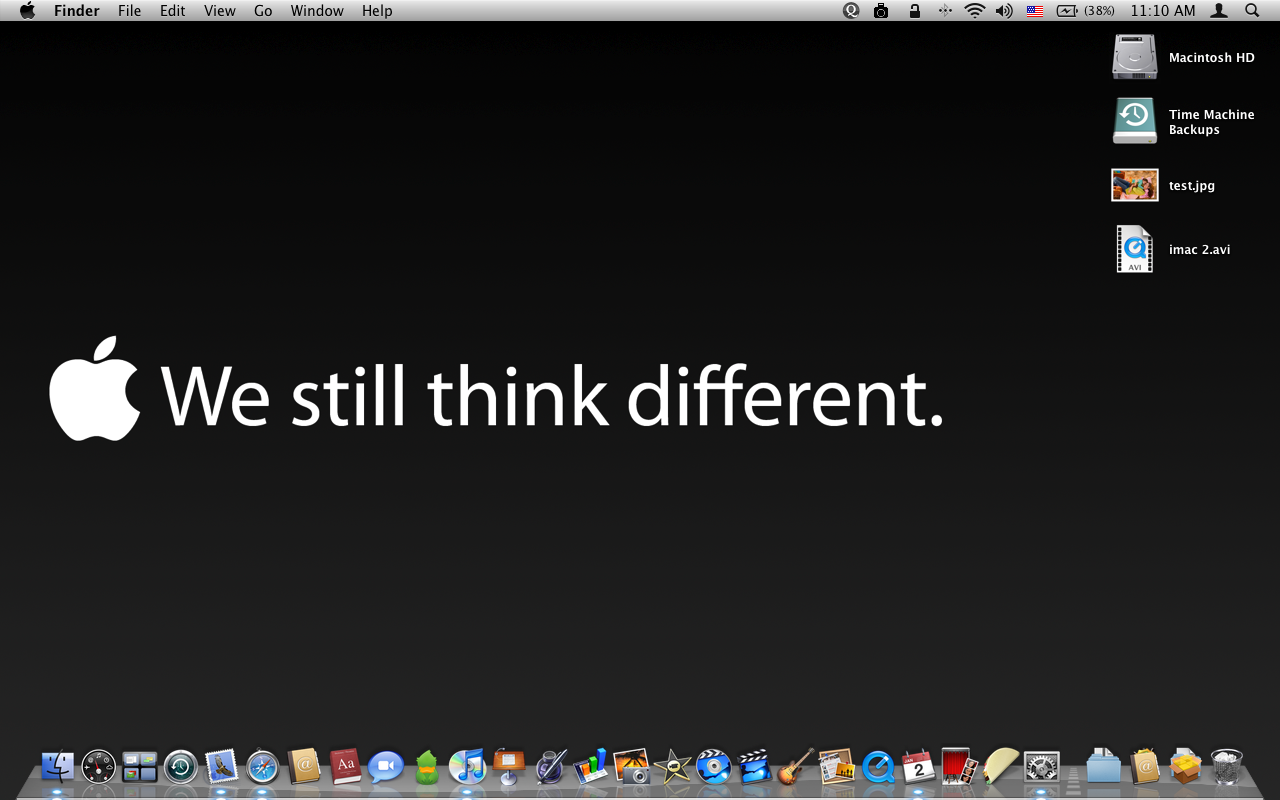The image size is (1280, 800).
Task: Open iCal calendar icon
Action: coord(919,767)
